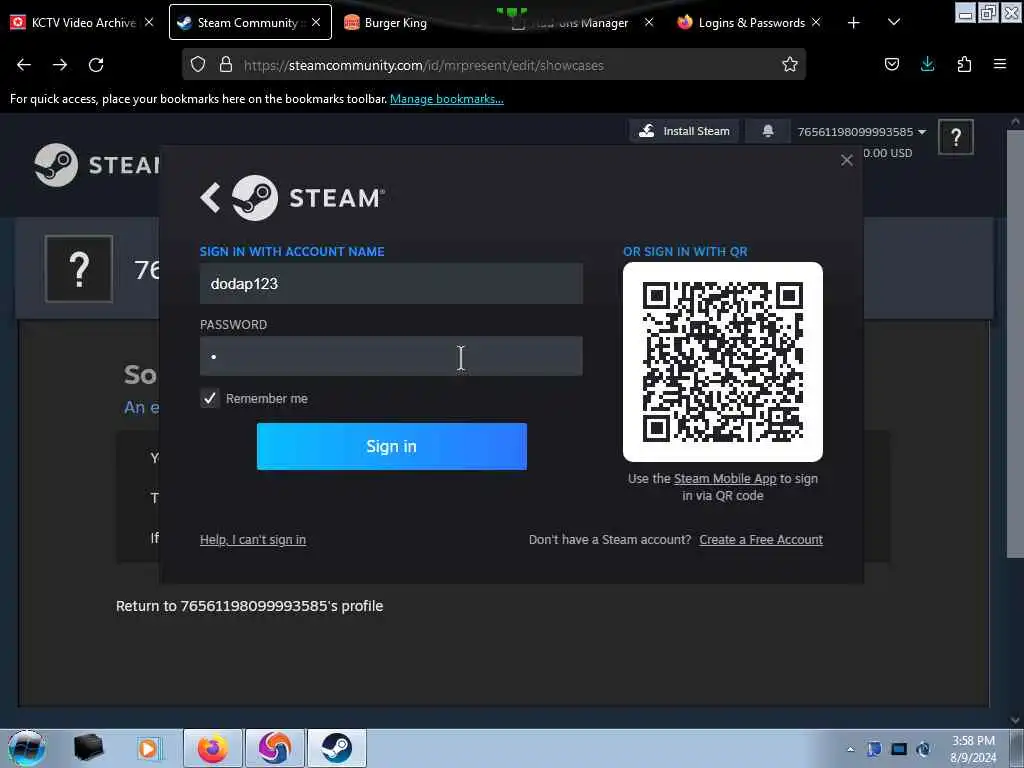Expand the list all tabs chevron
Screen dimensions: 1024x768
click(894, 22)
